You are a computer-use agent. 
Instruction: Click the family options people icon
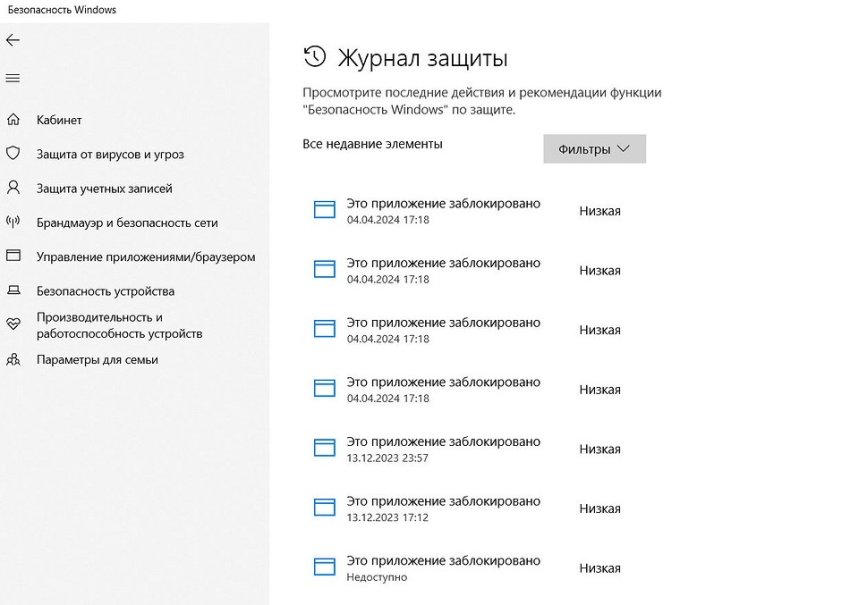pyautogui.click(x=14, y=359)
